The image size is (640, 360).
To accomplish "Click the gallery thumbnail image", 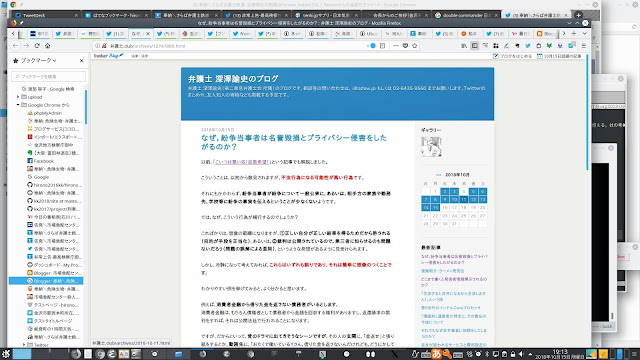I will coord(431,147).
